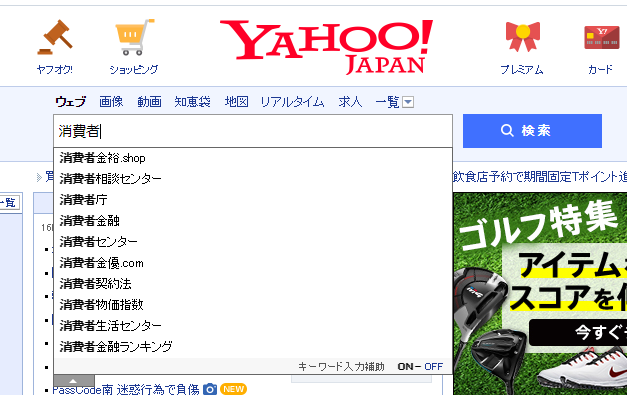Click the golf special banner ad
The image size is (627, 395).
point(540,294)
